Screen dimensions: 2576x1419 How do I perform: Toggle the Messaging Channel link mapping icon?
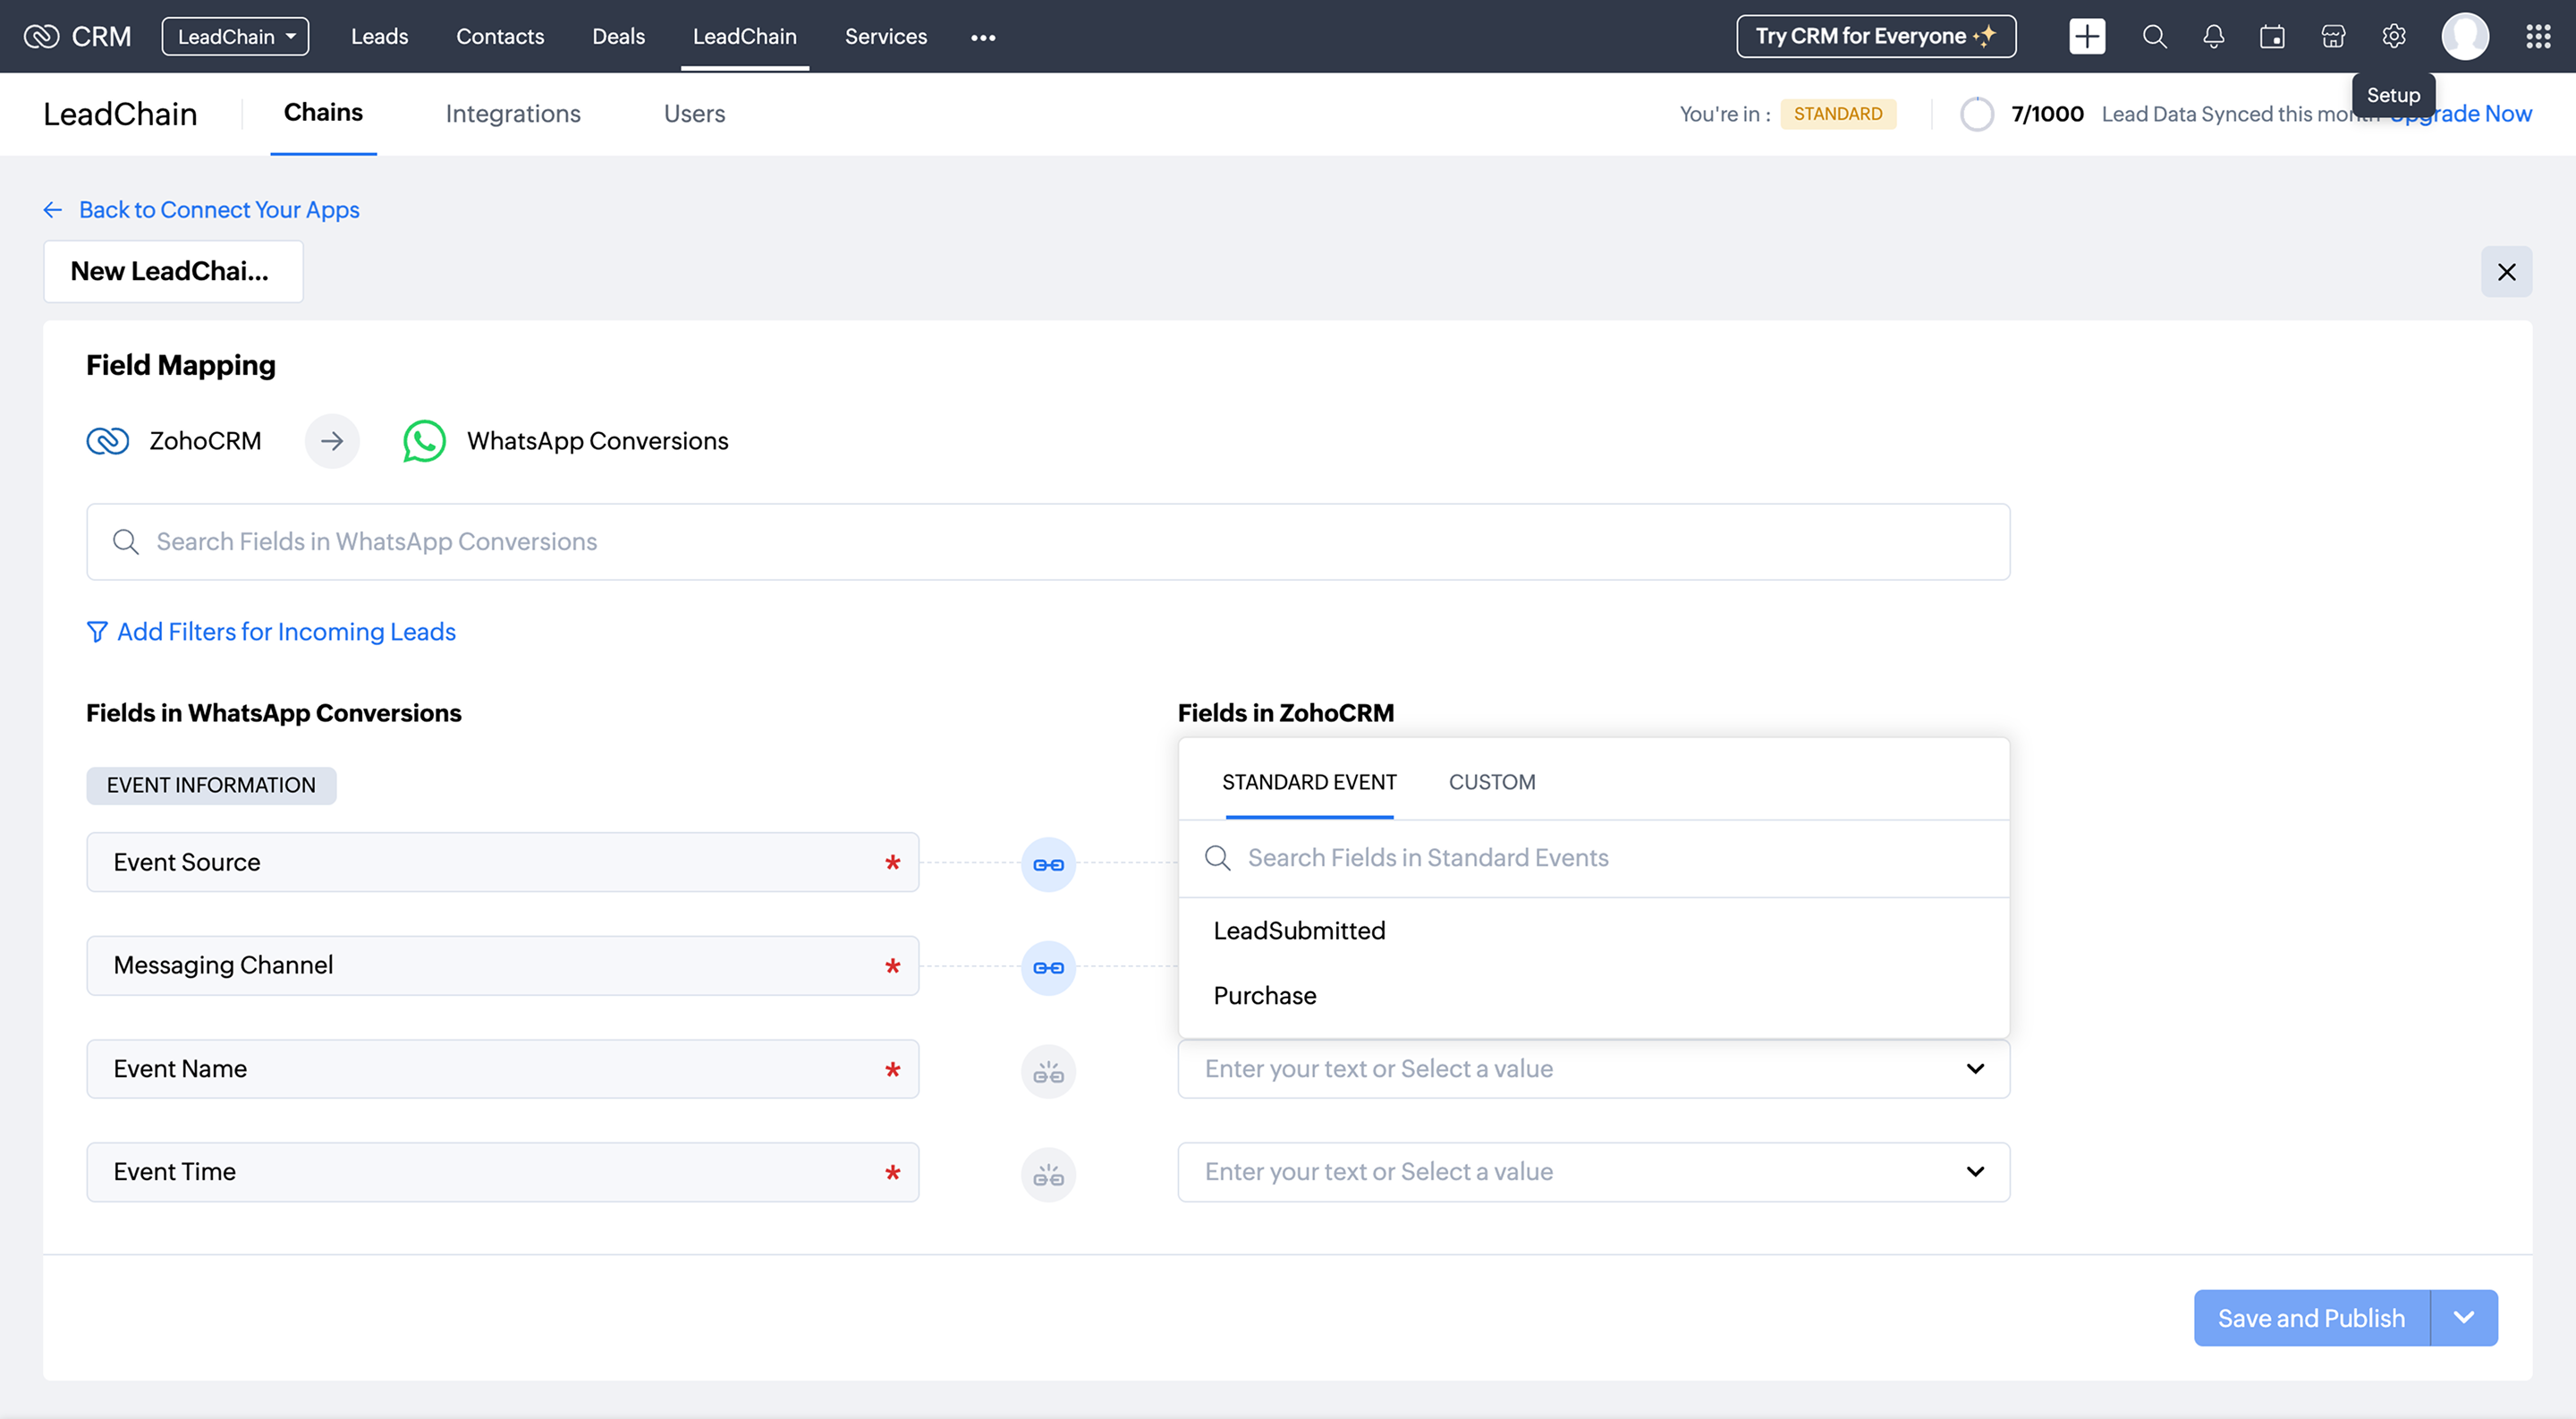(x=1048, y=968)
